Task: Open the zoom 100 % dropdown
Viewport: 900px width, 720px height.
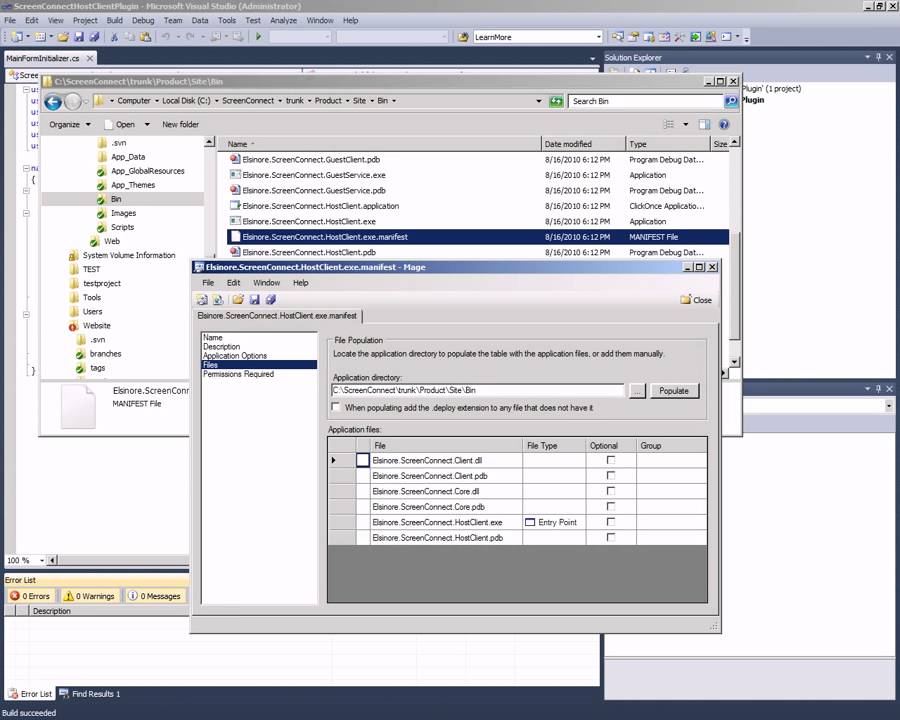Action: [41, 560]
